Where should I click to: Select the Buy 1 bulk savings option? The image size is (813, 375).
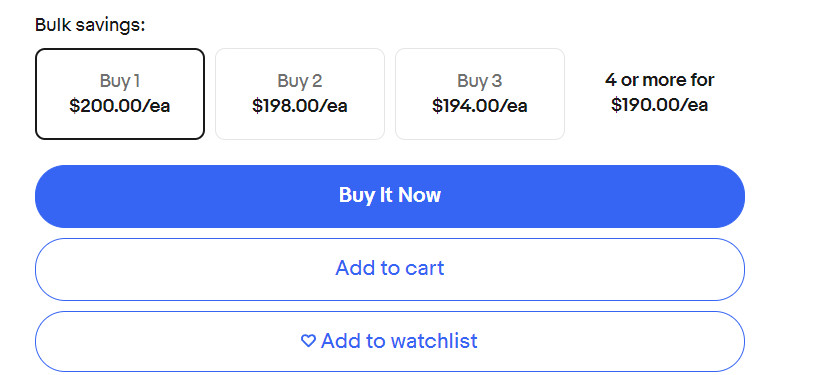pyautogui.click(x=120, y=94)
